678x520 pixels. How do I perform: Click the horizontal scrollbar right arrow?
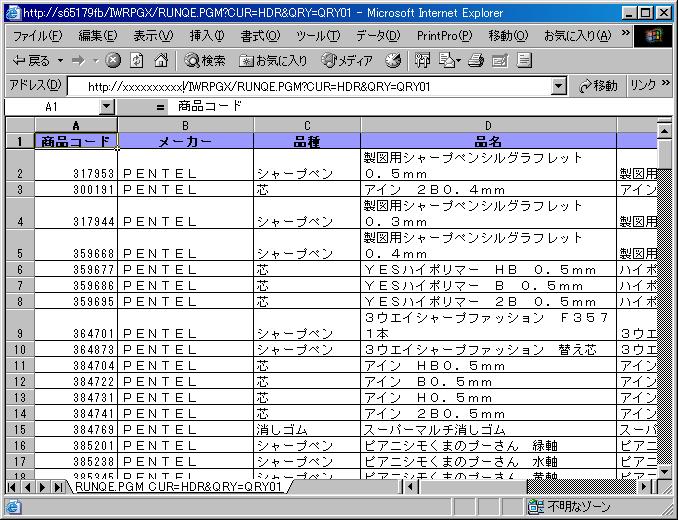tap(643, 487)
